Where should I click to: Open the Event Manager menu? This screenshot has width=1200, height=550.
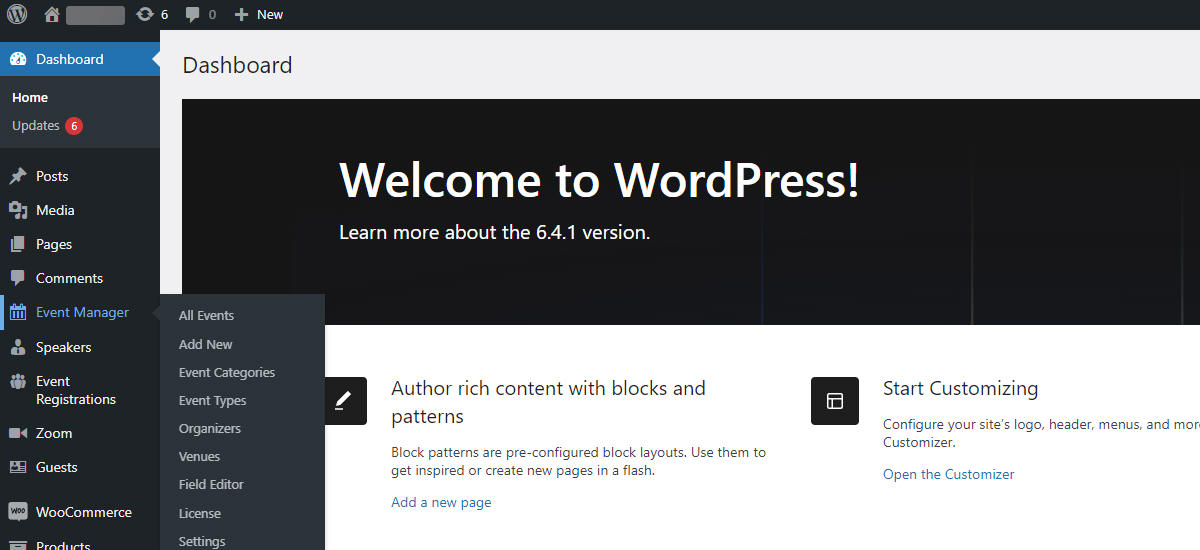[x=80, y=312]
